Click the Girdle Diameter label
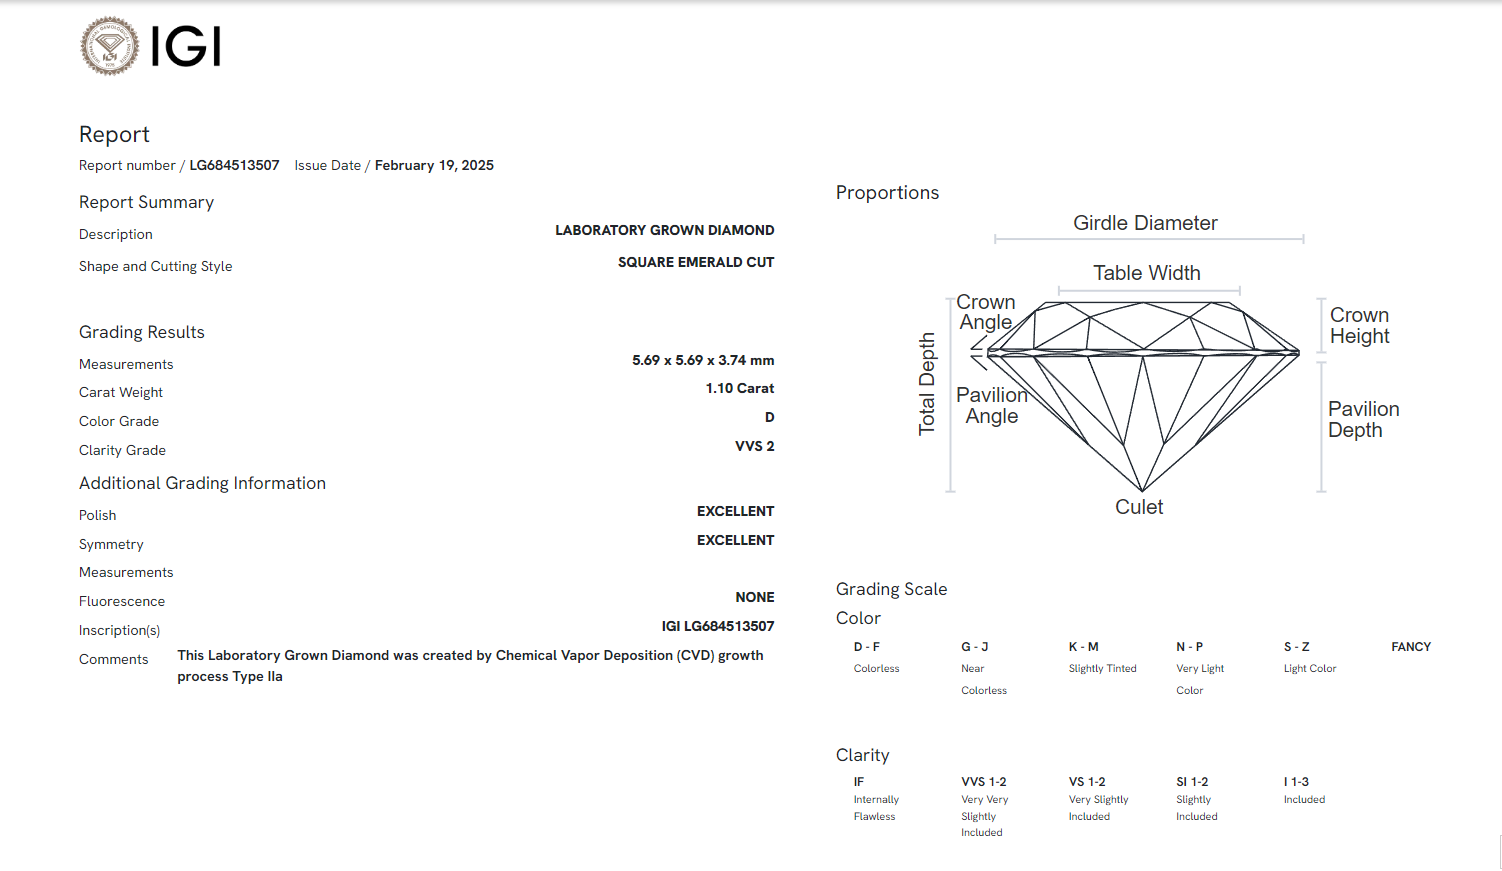This screenshot has width=1502, height=871. click(x=1145, y=223)
